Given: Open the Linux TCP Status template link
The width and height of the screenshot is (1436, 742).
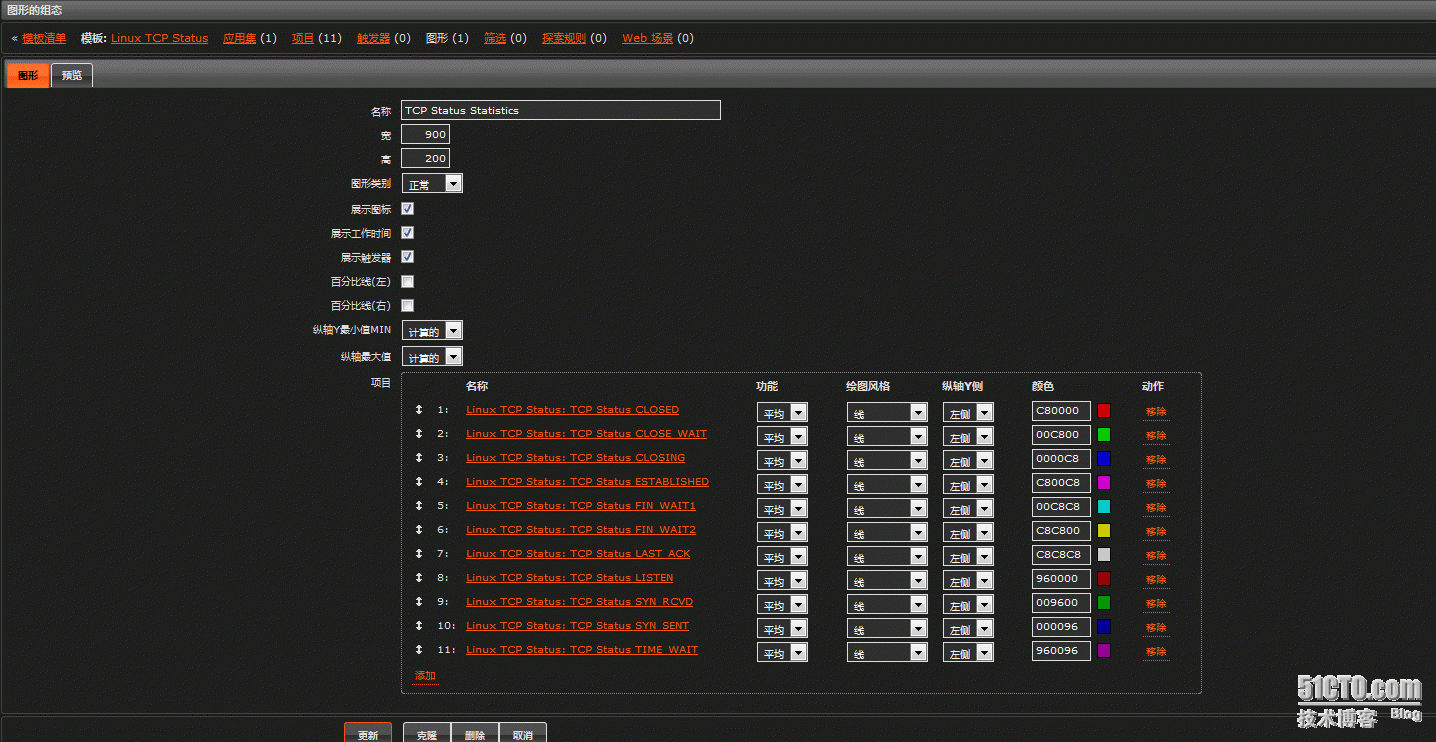Looking at the screenshot, I should click(160, 38).
